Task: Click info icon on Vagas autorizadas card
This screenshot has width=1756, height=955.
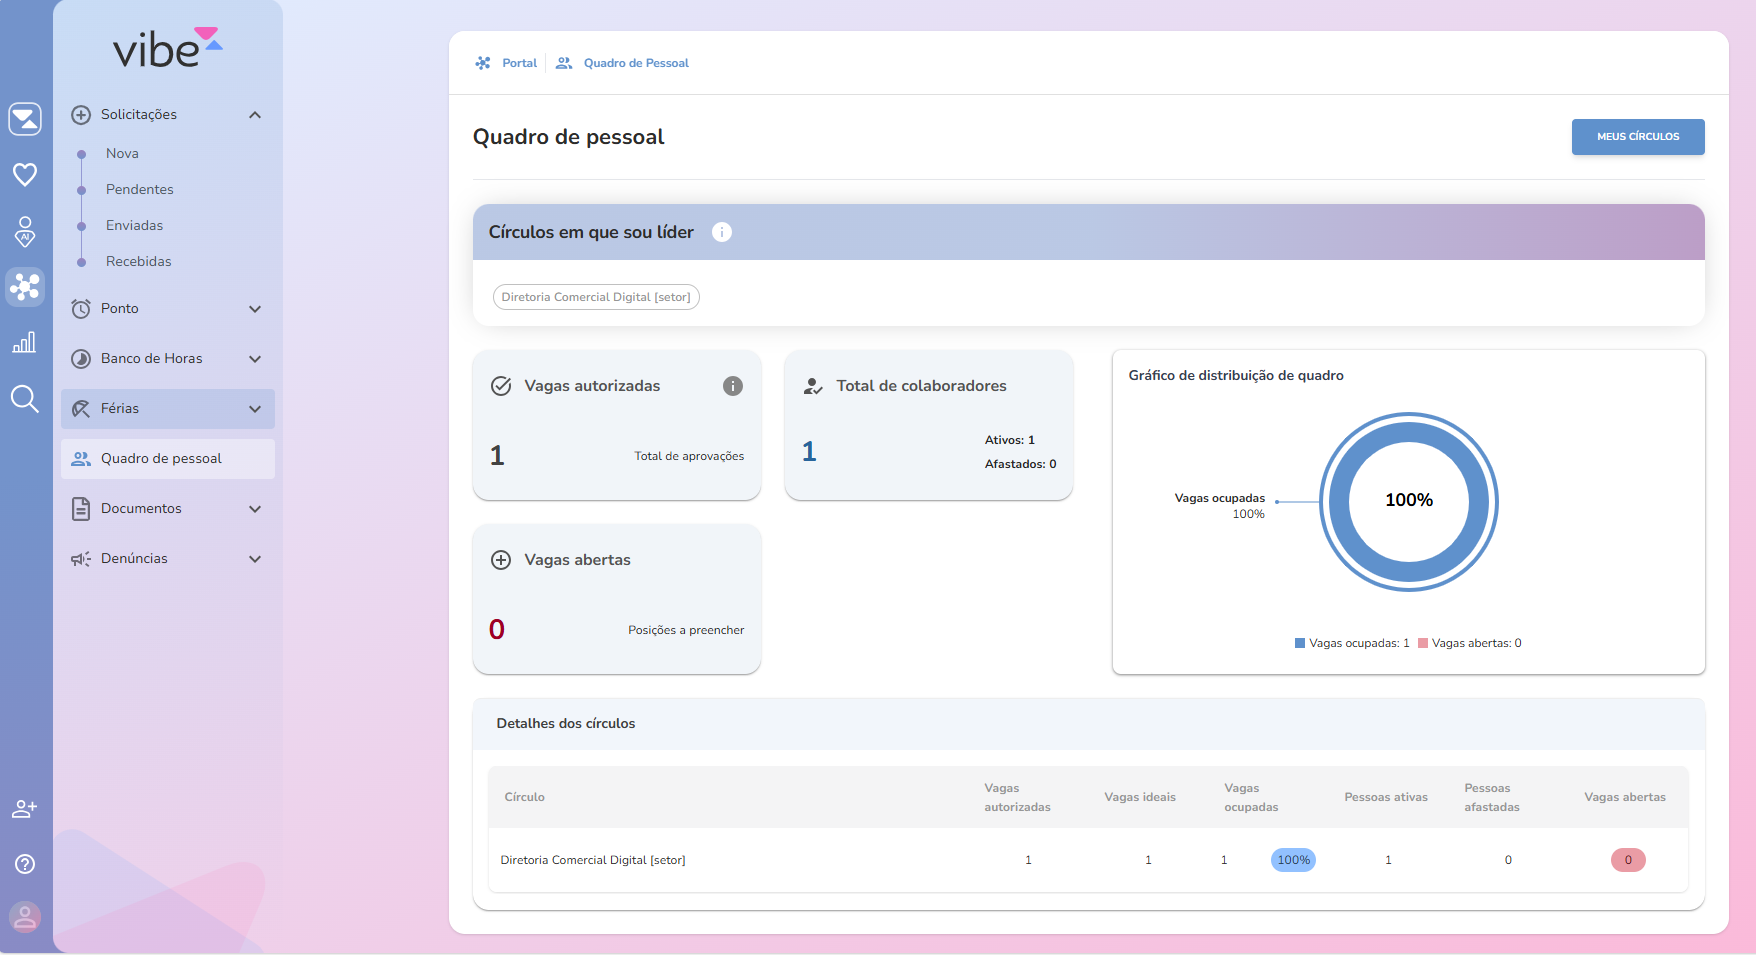Action: click(x=733, y=386)
